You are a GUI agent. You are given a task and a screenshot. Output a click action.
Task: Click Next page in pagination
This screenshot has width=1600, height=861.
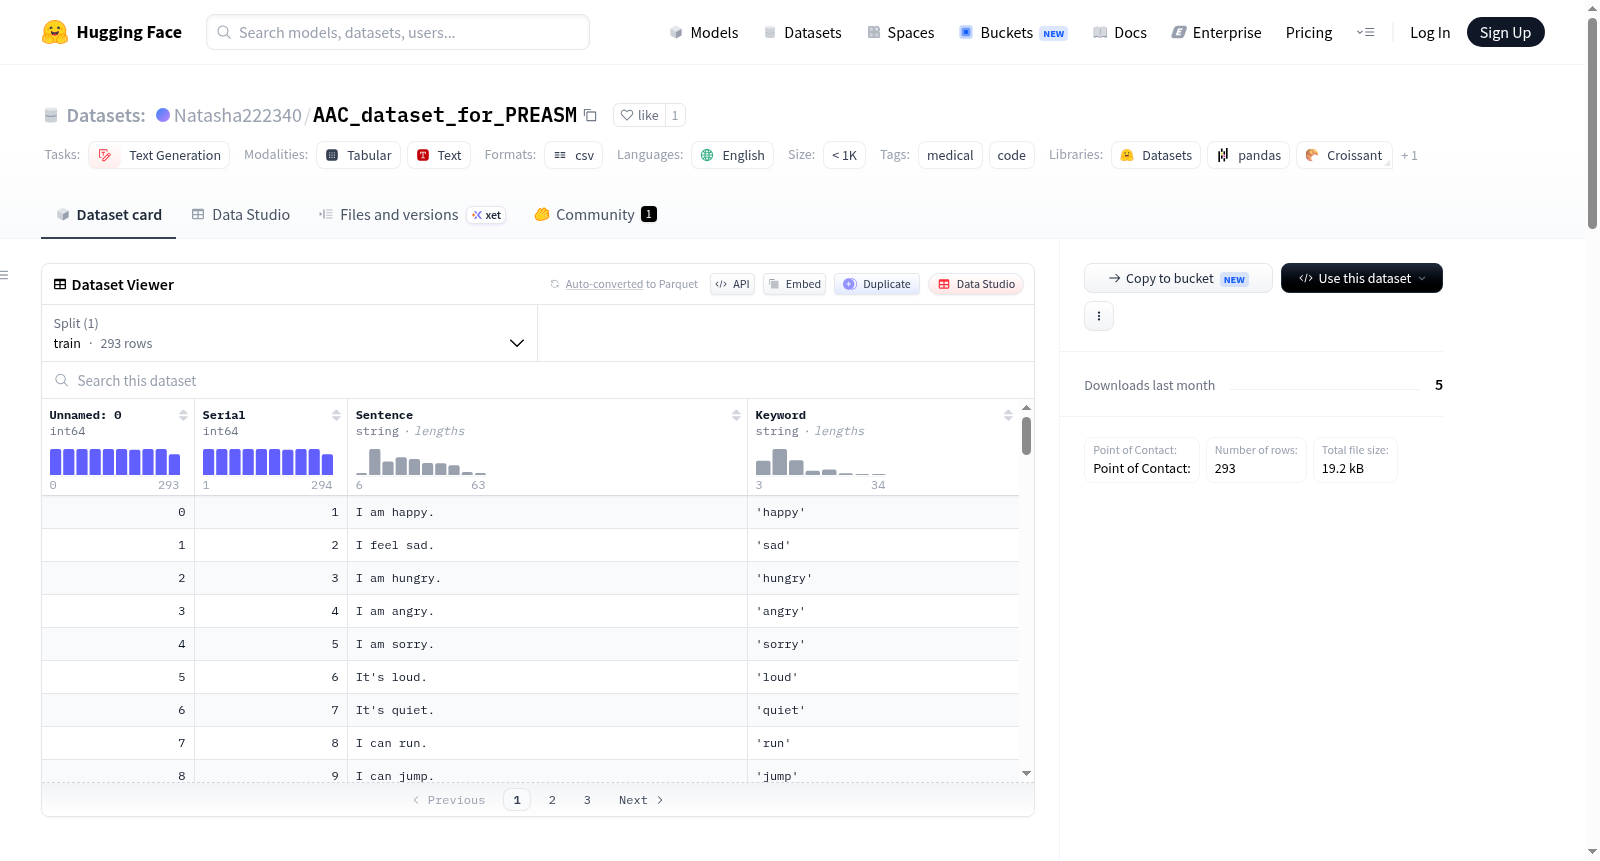pyautogui.click(x=641, y=800)
